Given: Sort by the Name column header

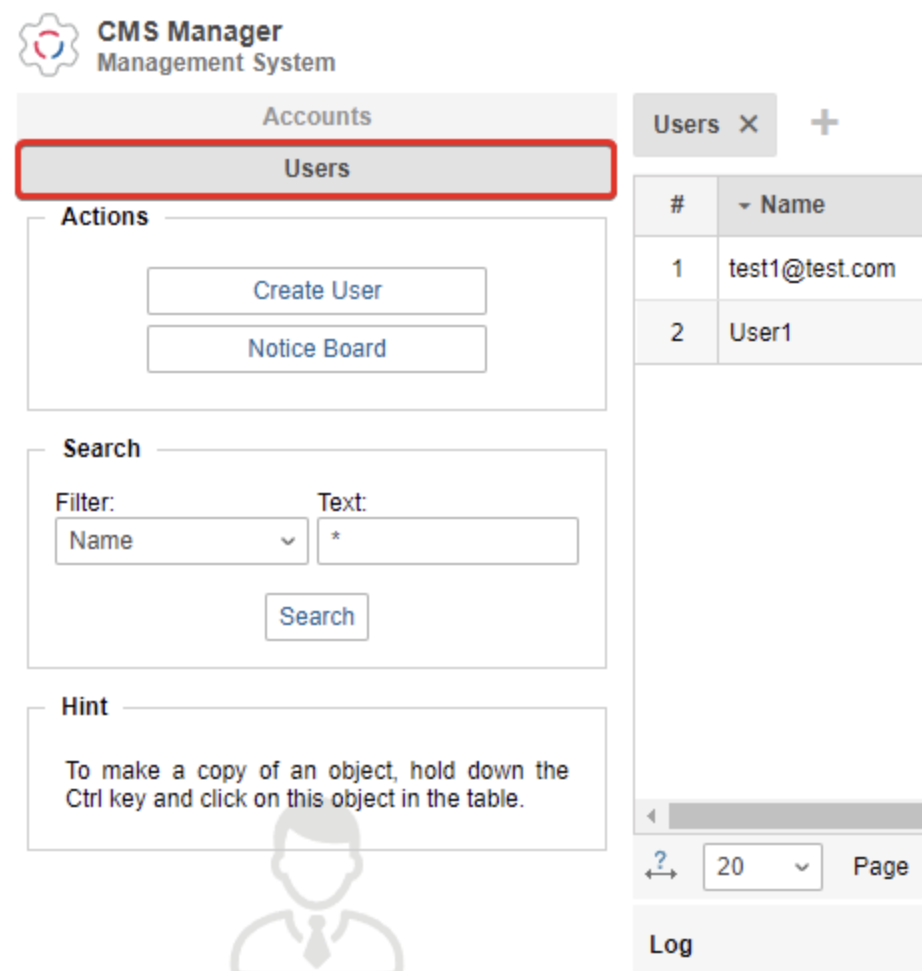Looking at the screenshot, I should [819, 205].
